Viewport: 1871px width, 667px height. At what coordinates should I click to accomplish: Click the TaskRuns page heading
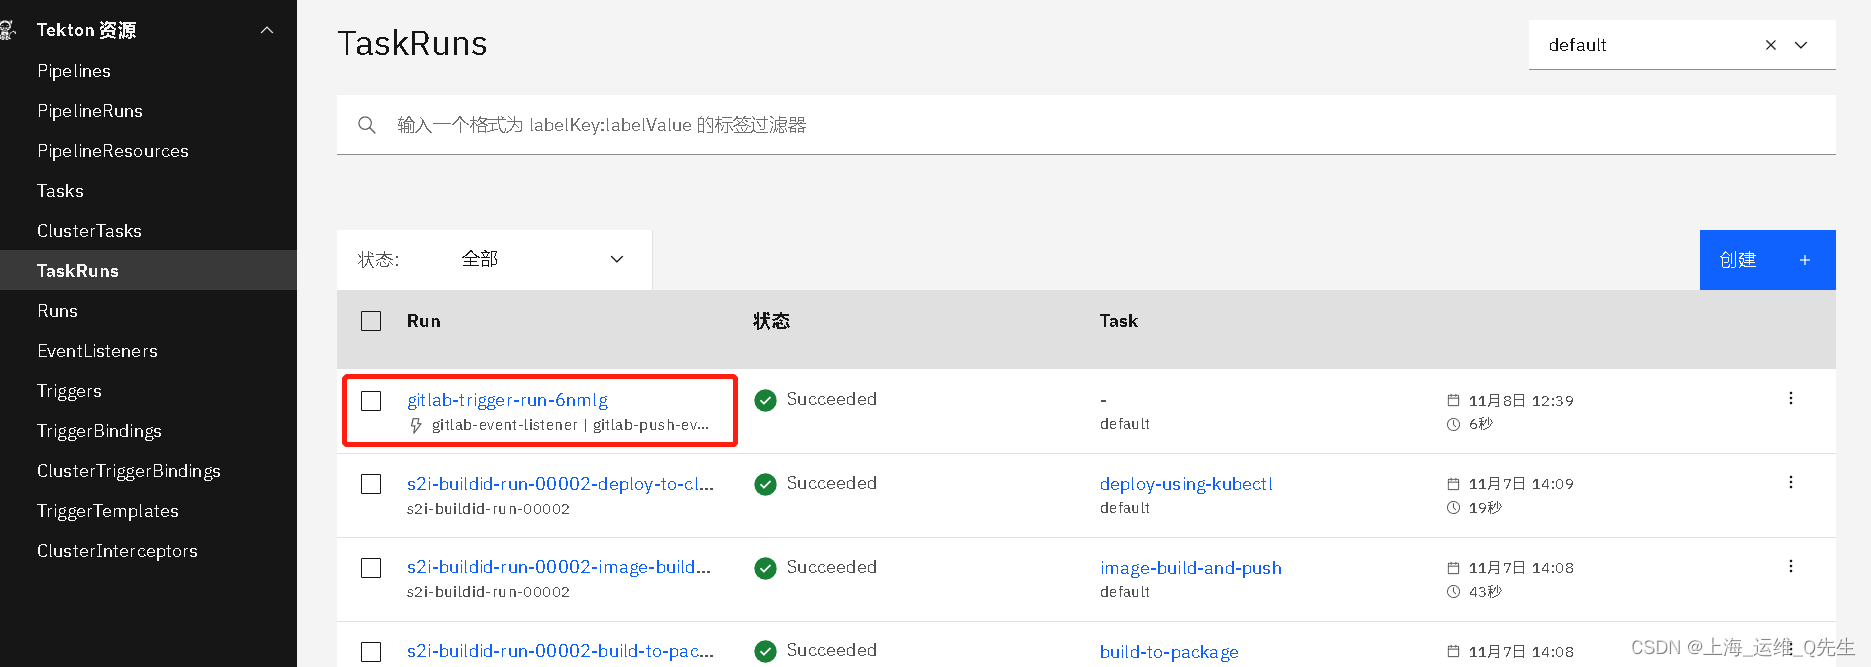click(412, 43)
